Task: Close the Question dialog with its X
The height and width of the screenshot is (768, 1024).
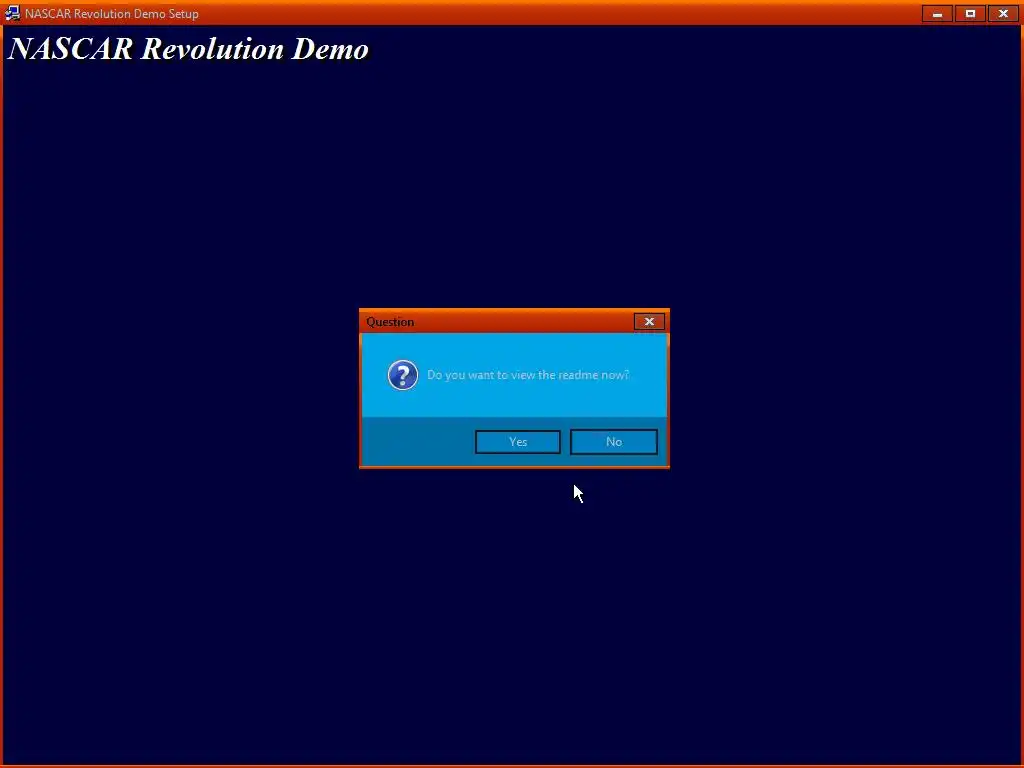Action: (648, 321)
